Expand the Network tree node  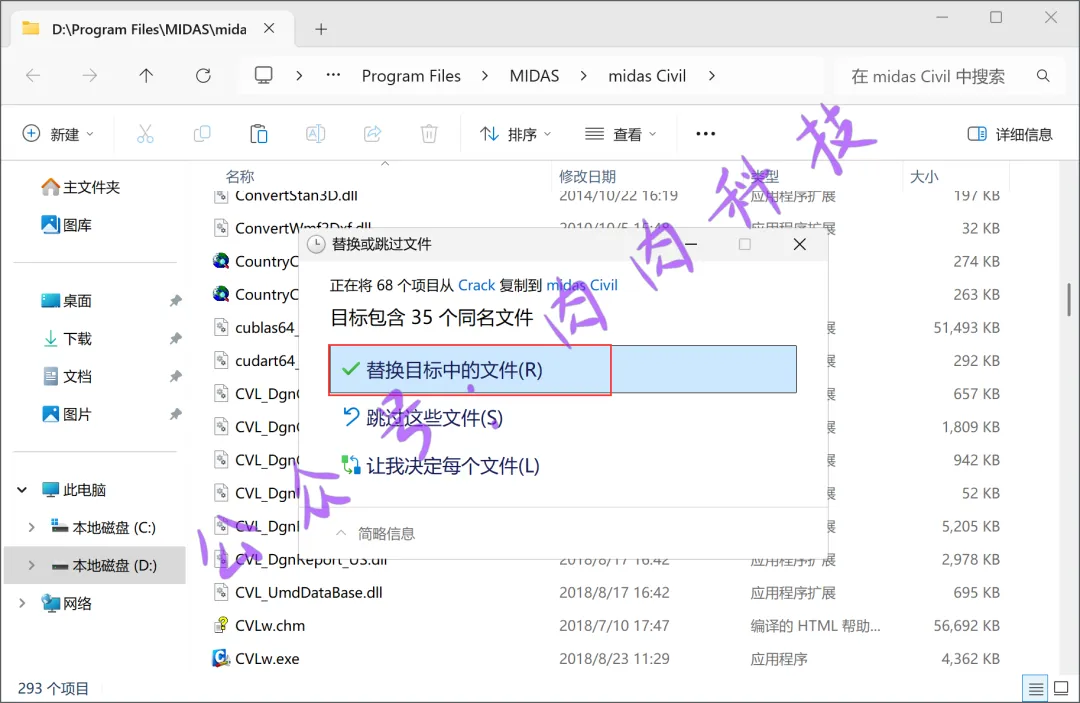(x=22, y=603)
